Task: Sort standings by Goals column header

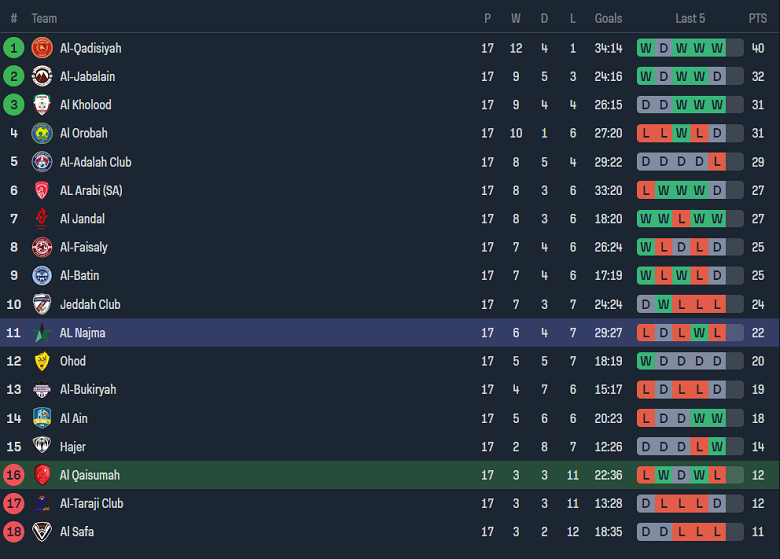Action: [x=608, y=18]
